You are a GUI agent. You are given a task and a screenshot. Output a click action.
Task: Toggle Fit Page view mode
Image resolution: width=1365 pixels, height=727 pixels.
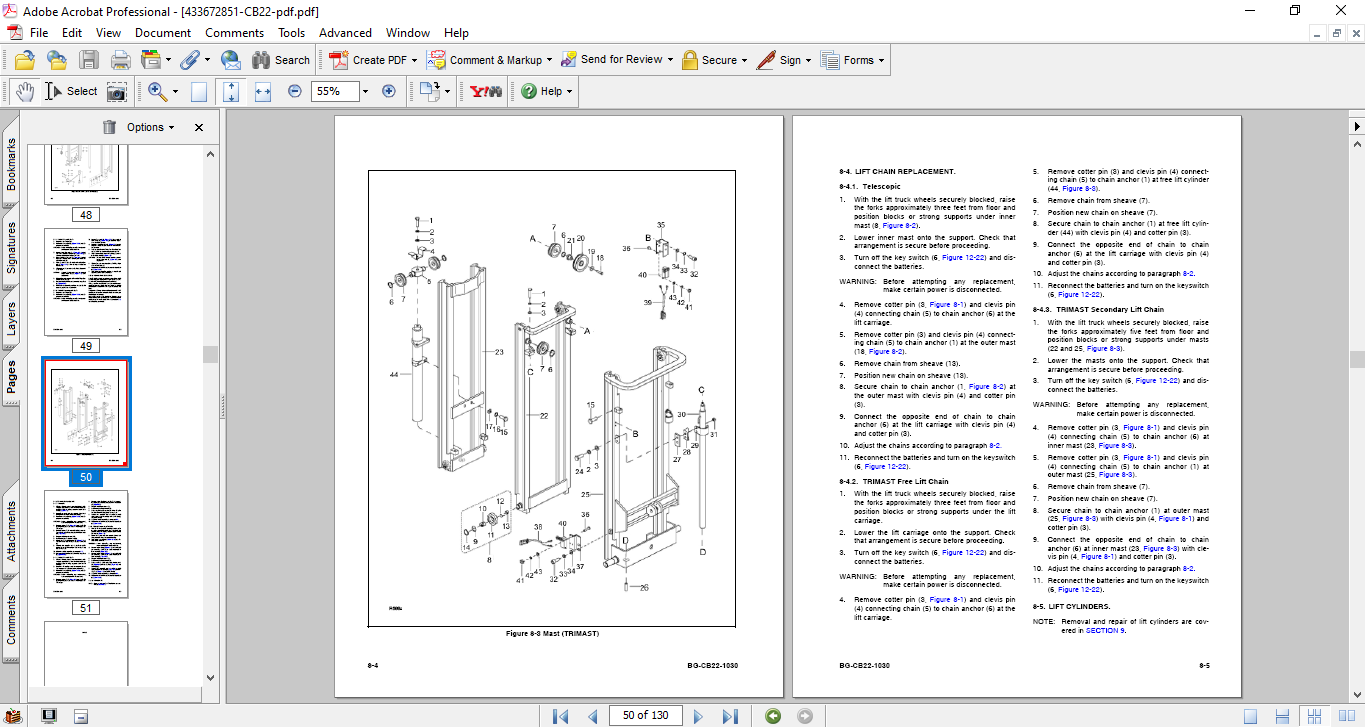click(x=231, y=91)
